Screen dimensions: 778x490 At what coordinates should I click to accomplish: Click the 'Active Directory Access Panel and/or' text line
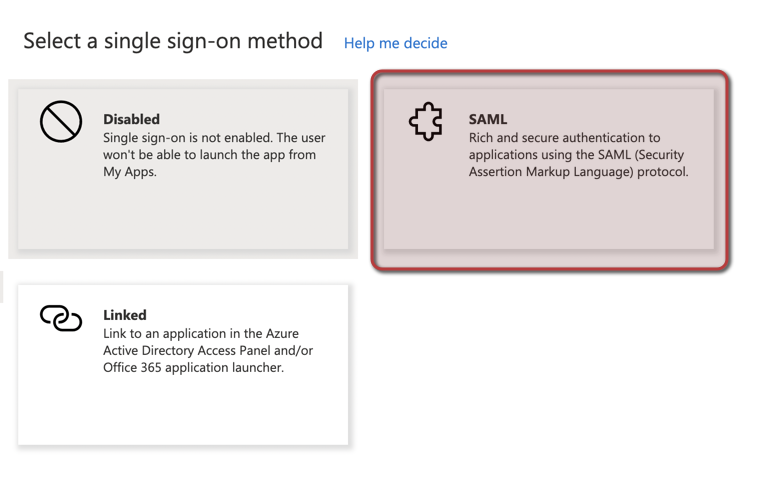point(208,350)
